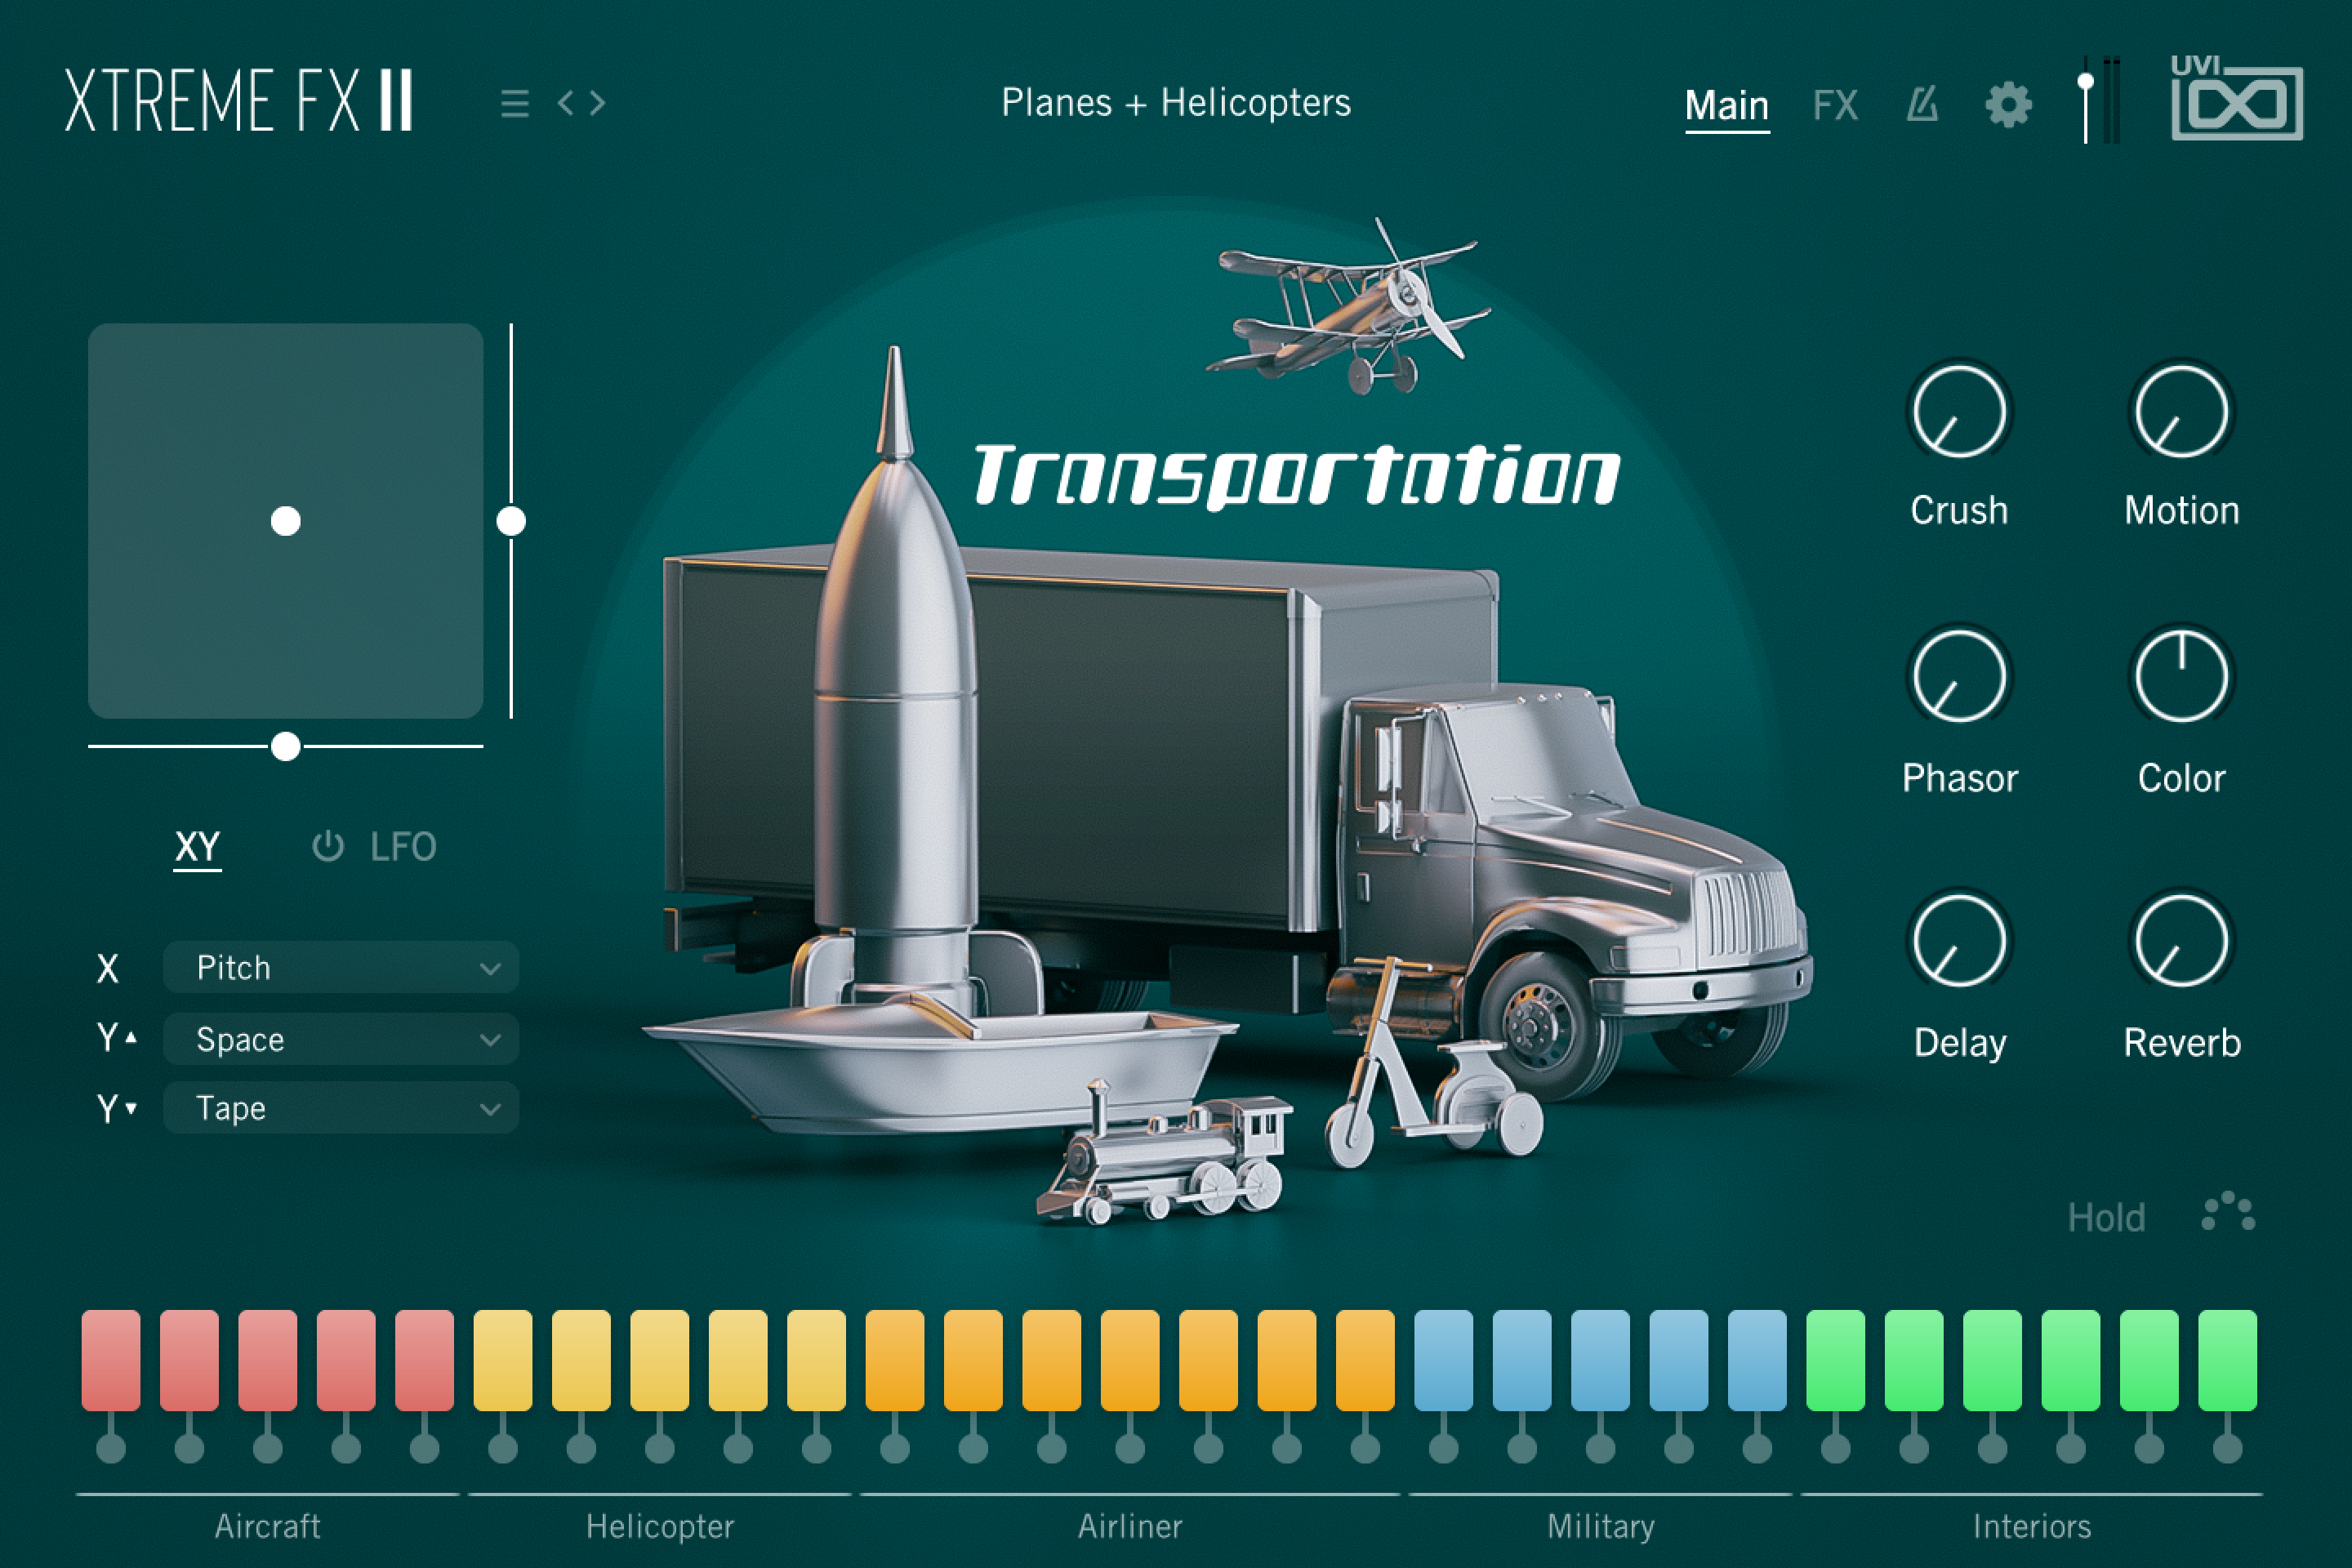Viewport: 2352px width, 1568px height.
Task: Trigger the last red Aircraft pad
Action: click(x=424, y=1360)
